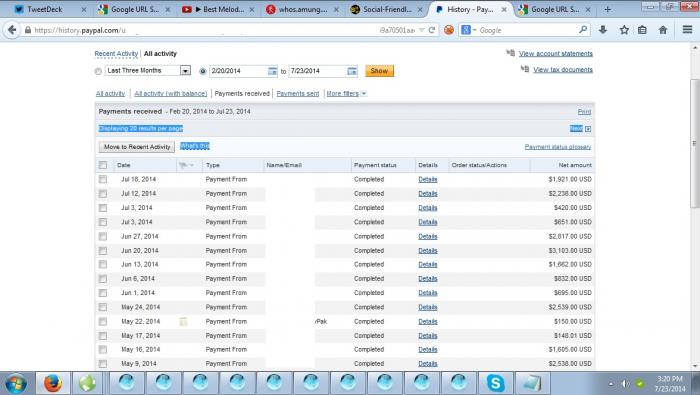700x395 pixels.
Task: Tick the Jun 20, 2014 payment checkbox
Action: (x=103, y=251)
